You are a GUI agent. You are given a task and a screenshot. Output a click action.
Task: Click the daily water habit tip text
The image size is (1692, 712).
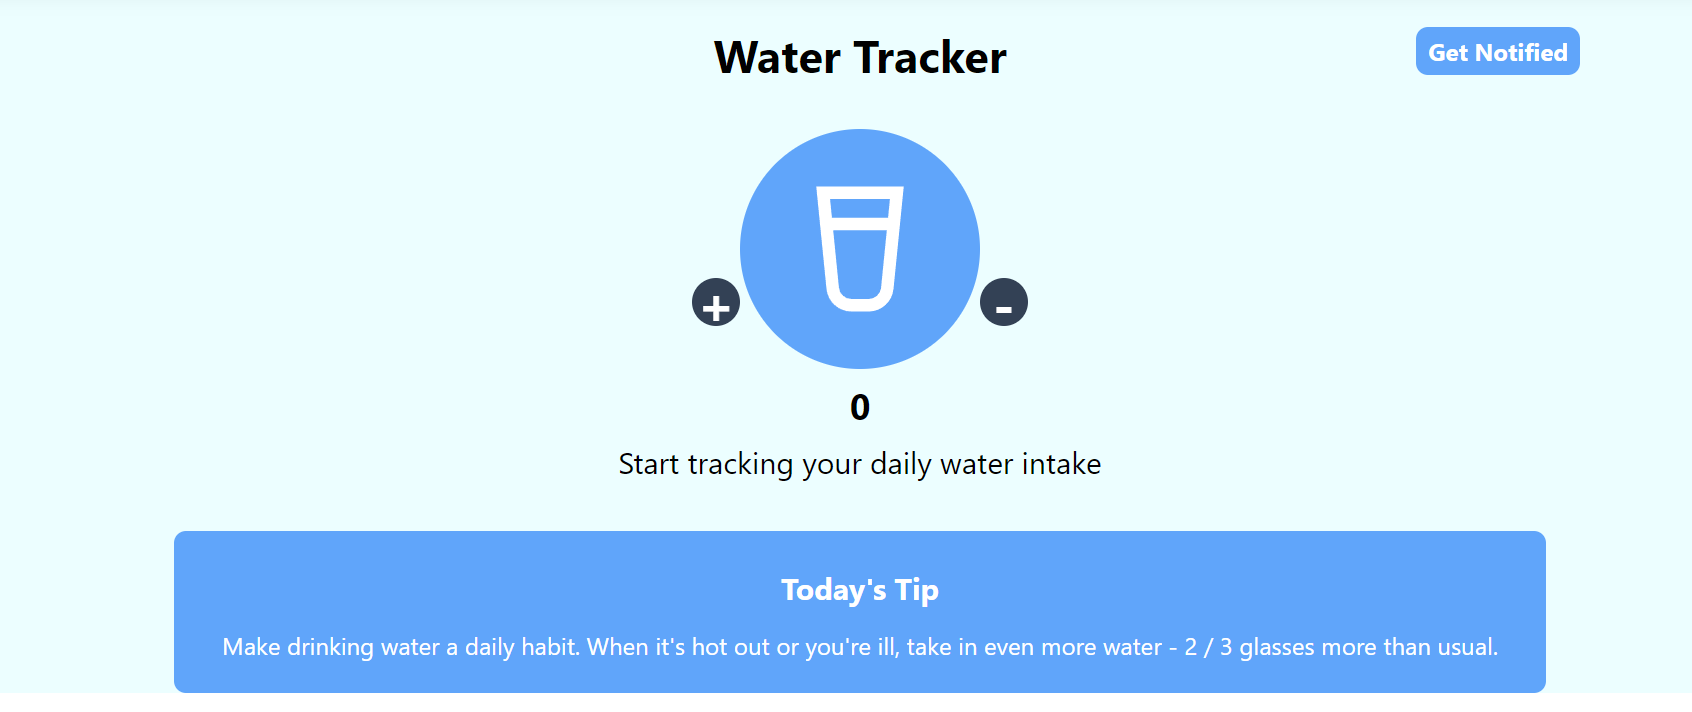(860, 647)
